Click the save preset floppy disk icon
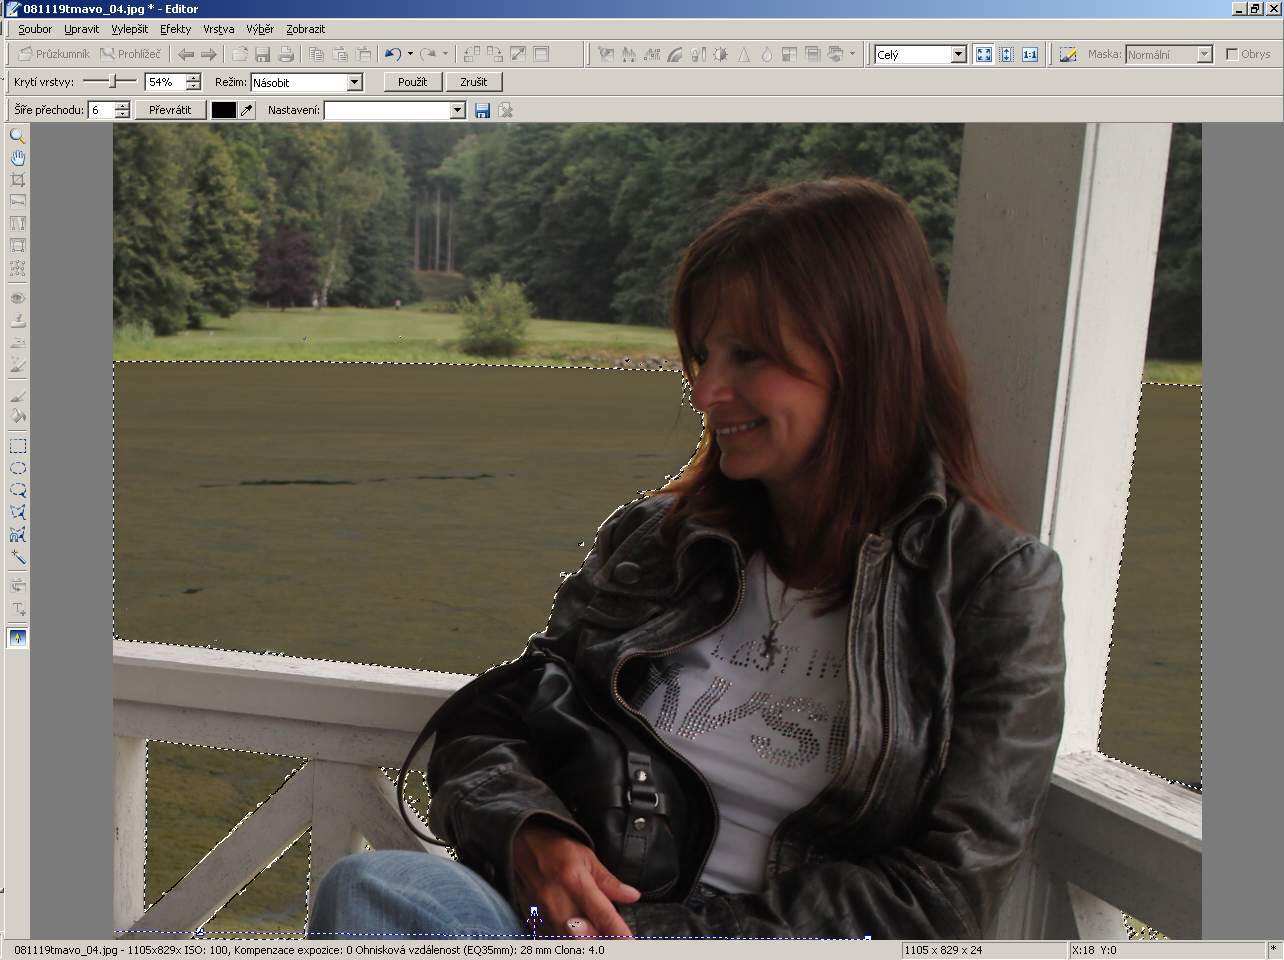 click(482, 110)
